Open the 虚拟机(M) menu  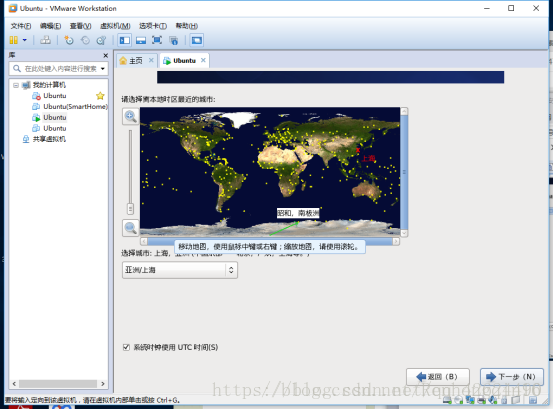click(x=115, y=26)
